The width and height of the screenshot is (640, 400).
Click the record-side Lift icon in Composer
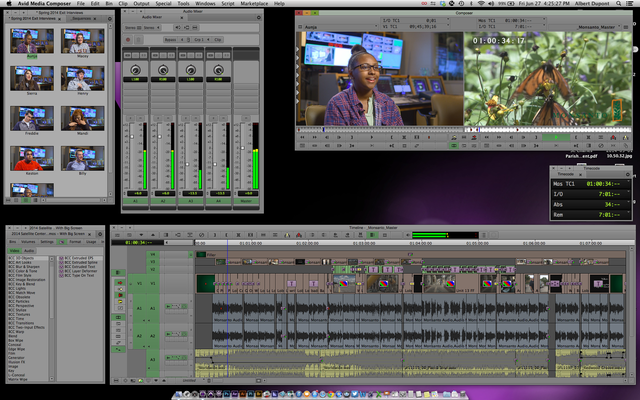(625, 137)
